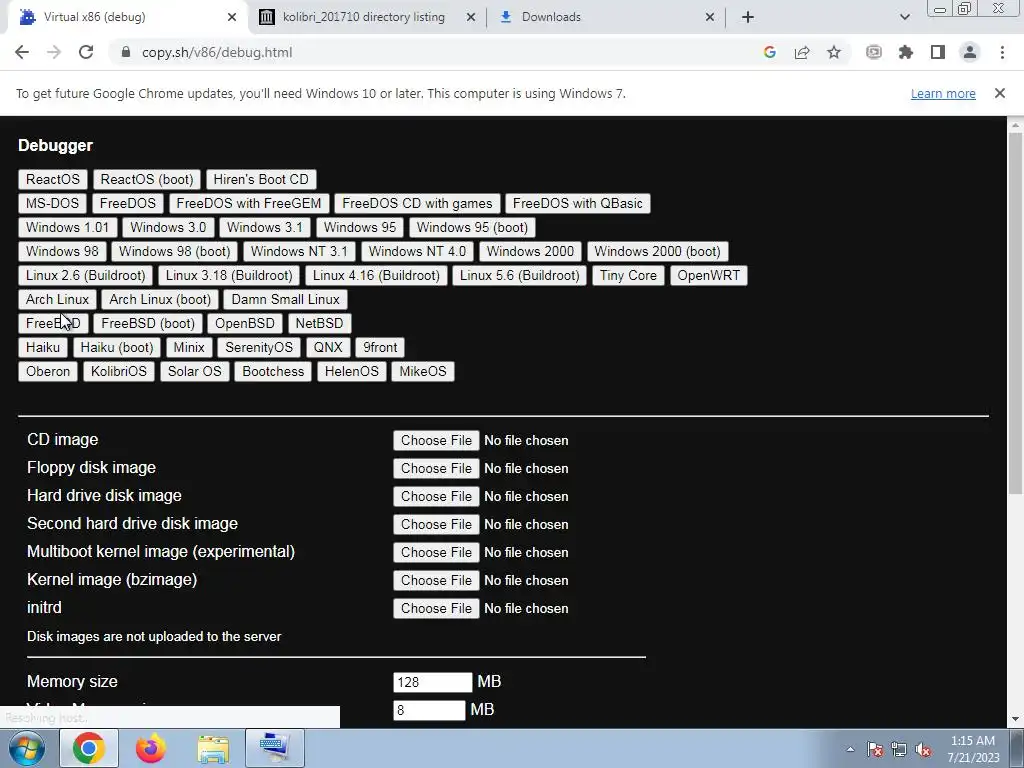Share this page via share icon
Image resolution: width=1024 pixels, height=768 pixels.
[x=802, y=52]
